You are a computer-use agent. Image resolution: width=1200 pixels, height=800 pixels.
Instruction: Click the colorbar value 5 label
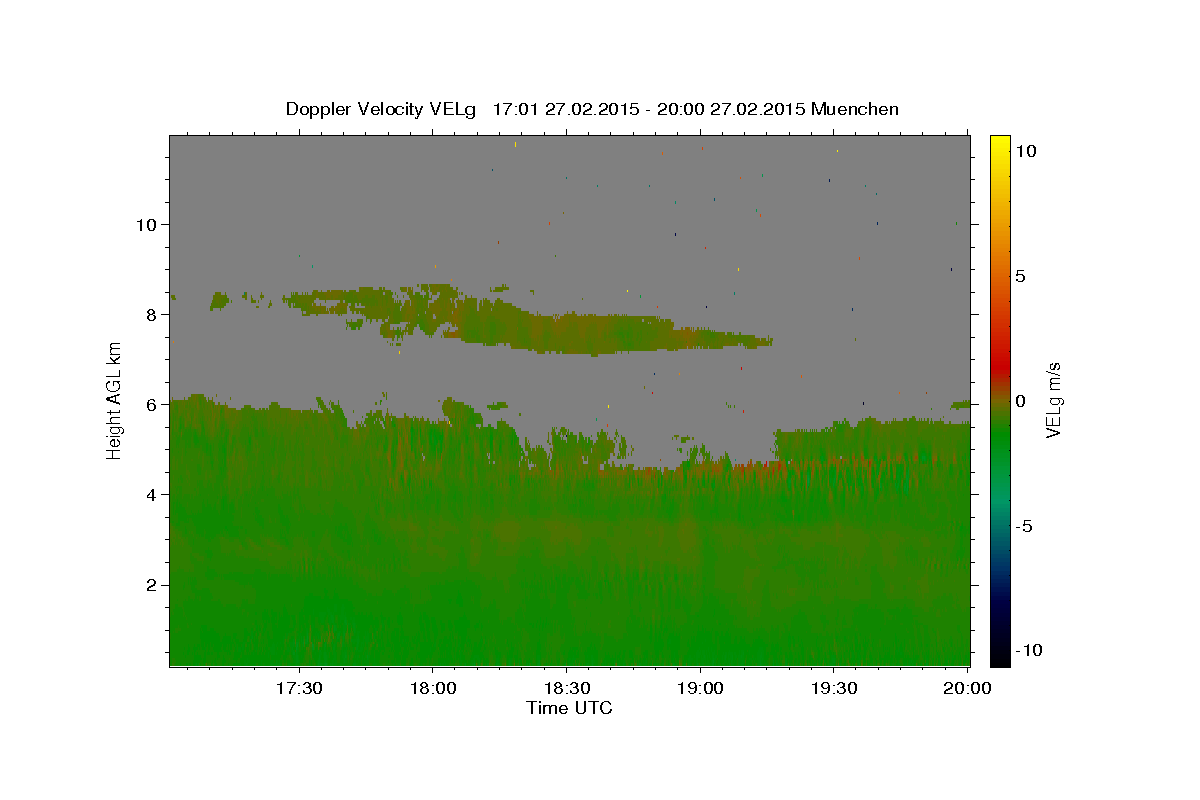point(1020,276)
